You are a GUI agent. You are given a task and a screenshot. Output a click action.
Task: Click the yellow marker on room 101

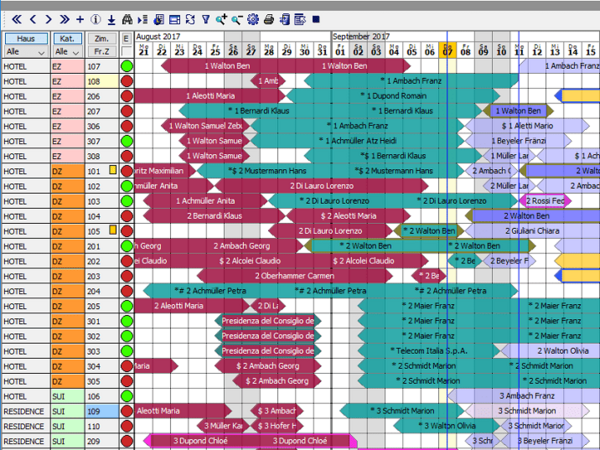tap(113, 171)
